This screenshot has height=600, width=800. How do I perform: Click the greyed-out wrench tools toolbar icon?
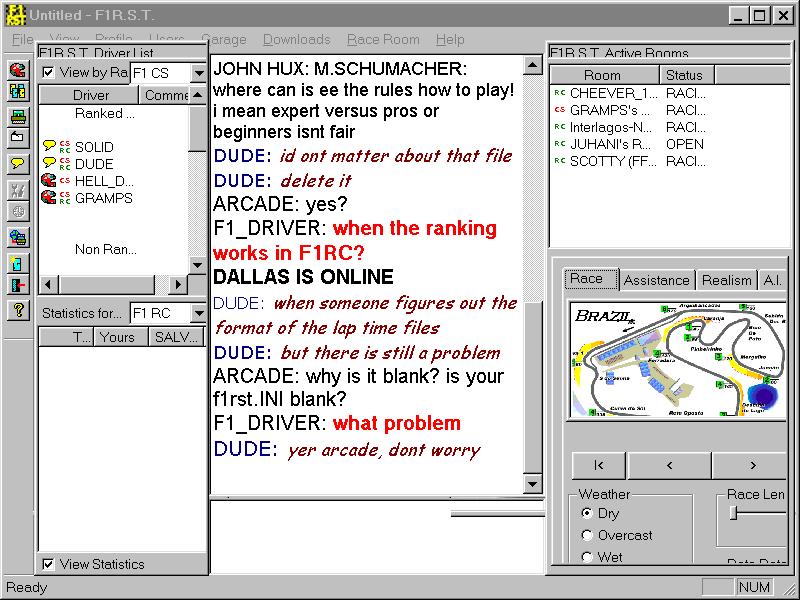click(18, 190)
